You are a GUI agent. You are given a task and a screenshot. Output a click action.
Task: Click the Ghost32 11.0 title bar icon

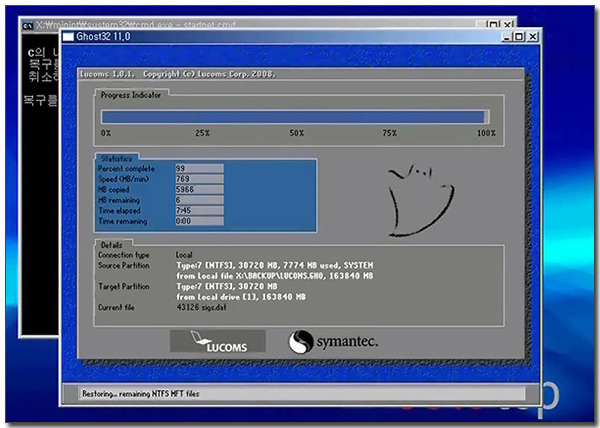point(68,37)
